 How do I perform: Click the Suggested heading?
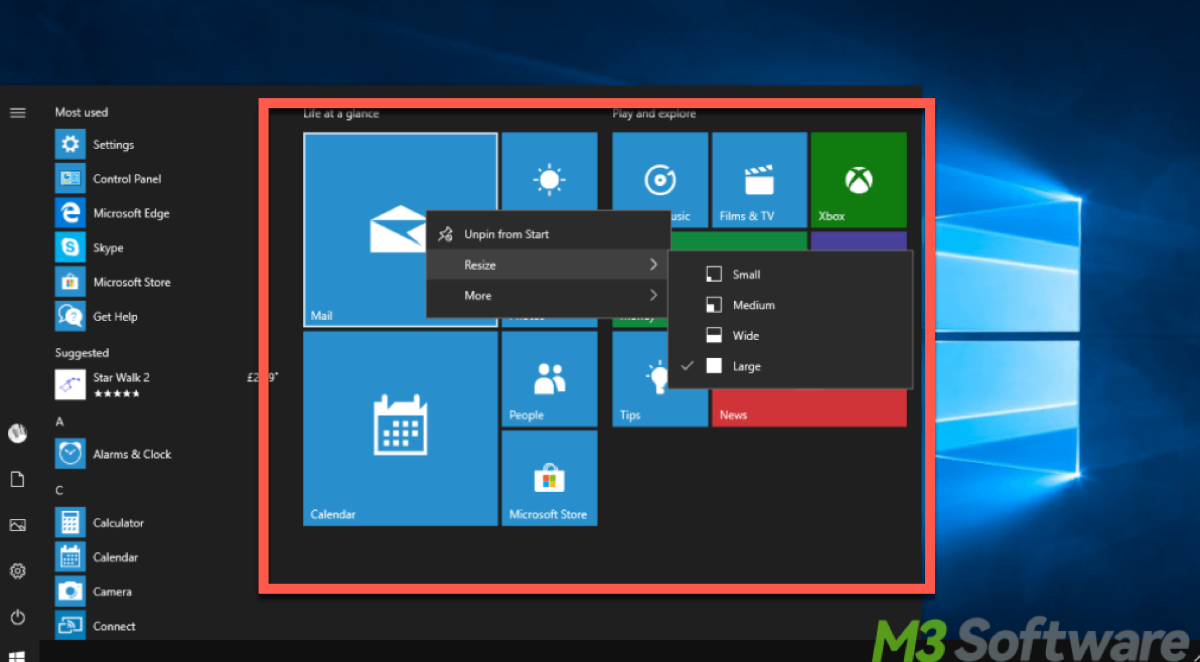[82, 353]
